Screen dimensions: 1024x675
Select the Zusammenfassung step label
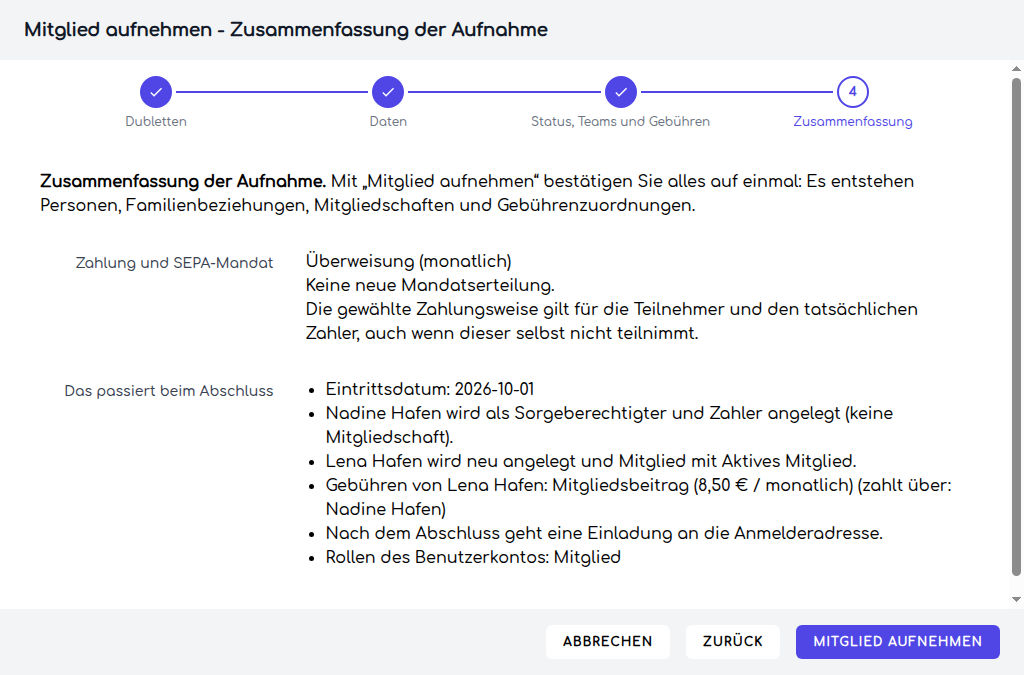[x=852, y=121]
